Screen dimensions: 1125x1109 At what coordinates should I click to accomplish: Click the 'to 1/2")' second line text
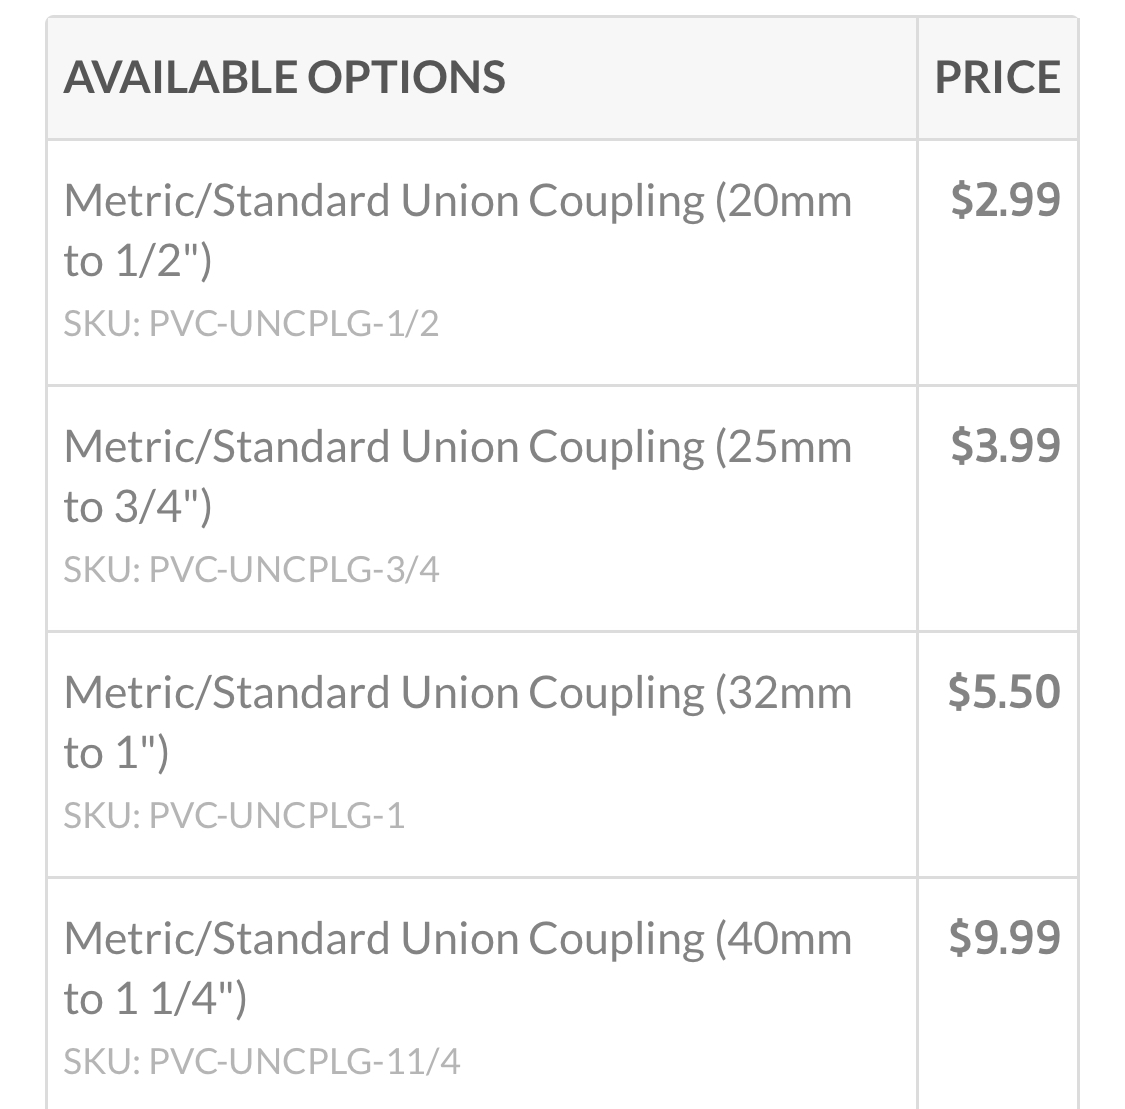pos(138,260)
